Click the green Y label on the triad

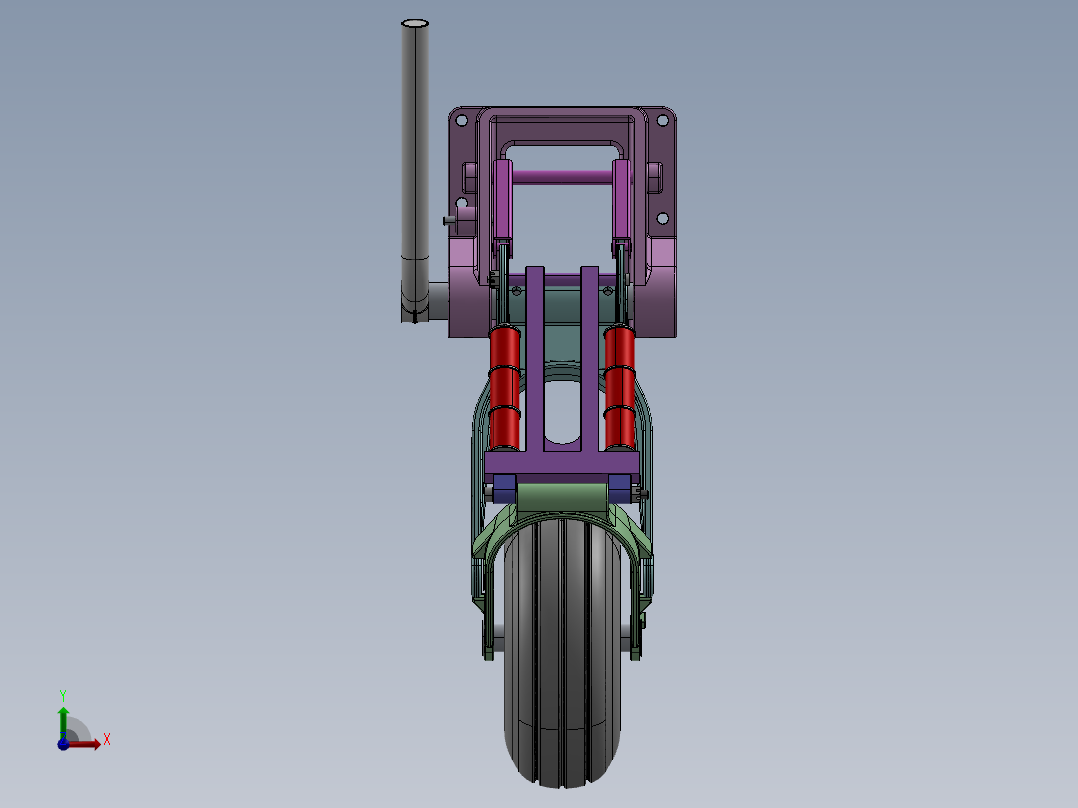pos(63,694)
